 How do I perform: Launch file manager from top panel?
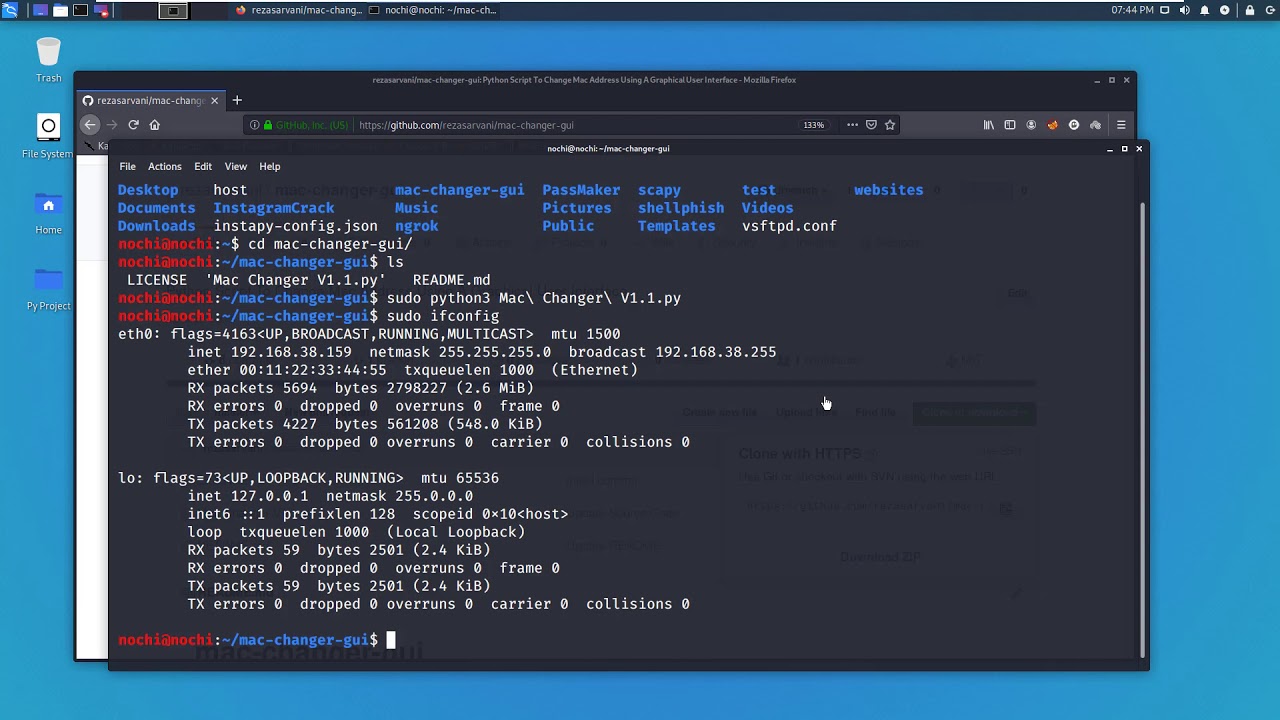tap(60, 10)
